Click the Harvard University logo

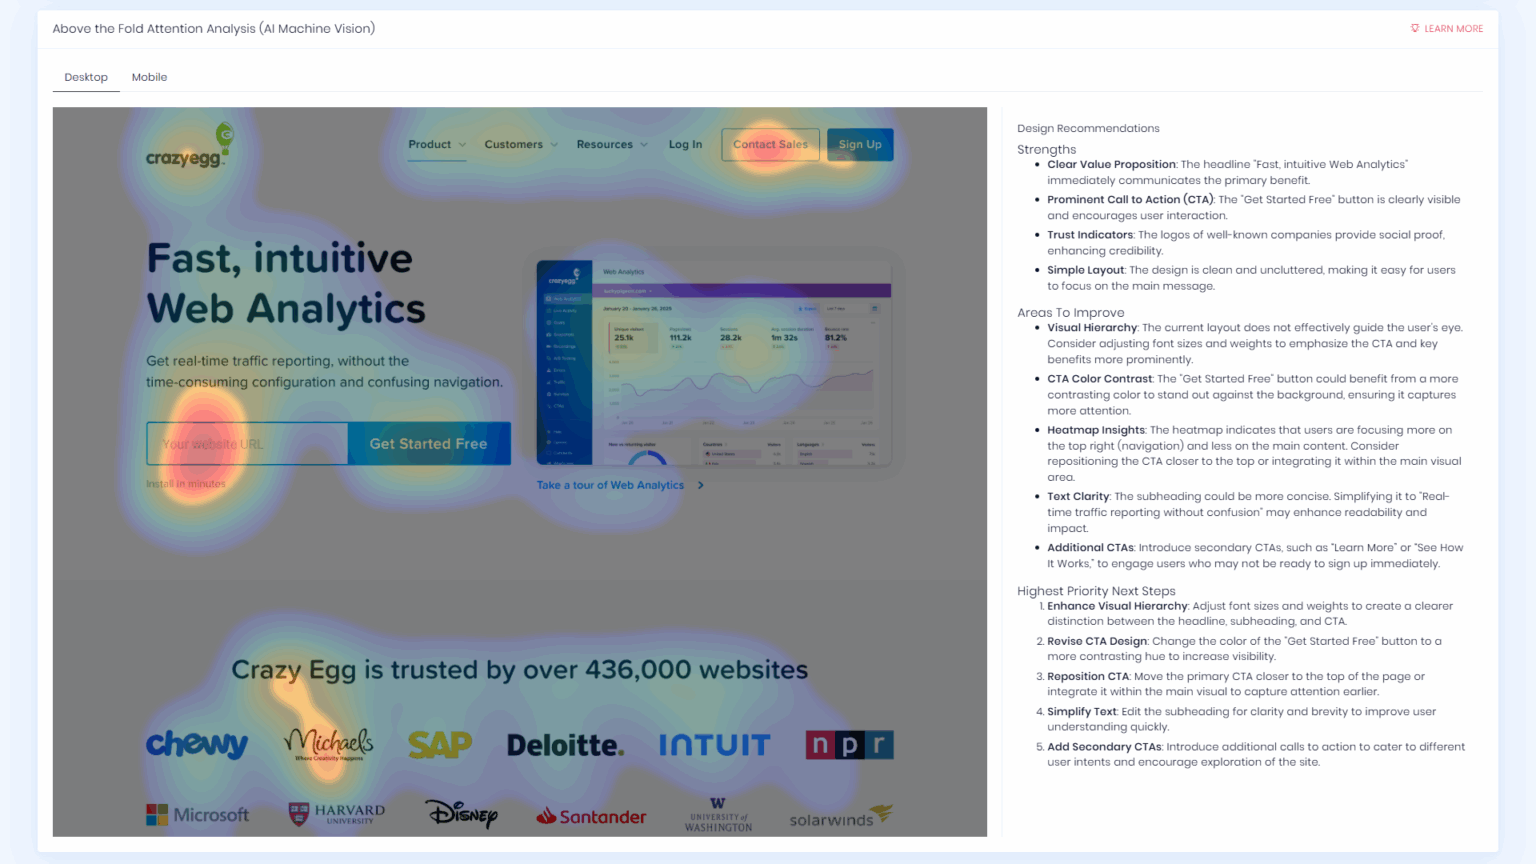(337, 813)
